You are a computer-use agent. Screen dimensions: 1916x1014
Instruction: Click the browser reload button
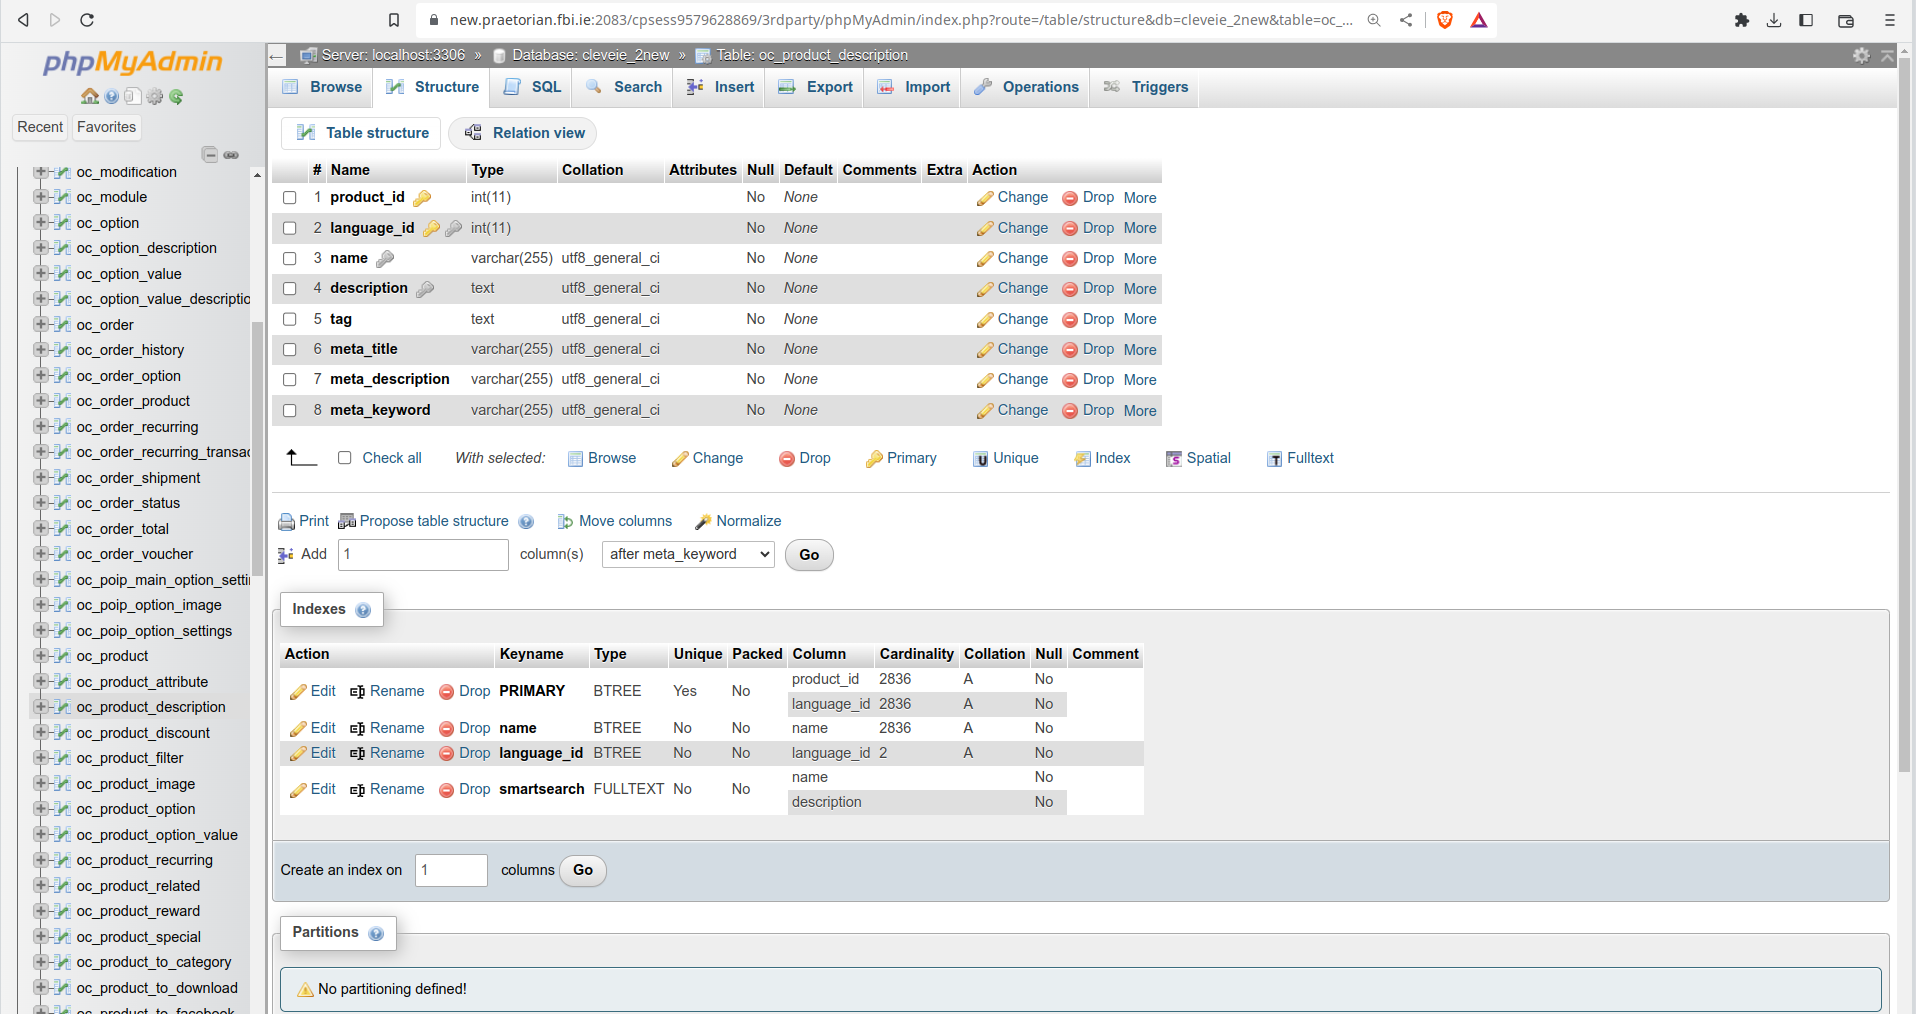pyautogui.click(x=87, y=20)
